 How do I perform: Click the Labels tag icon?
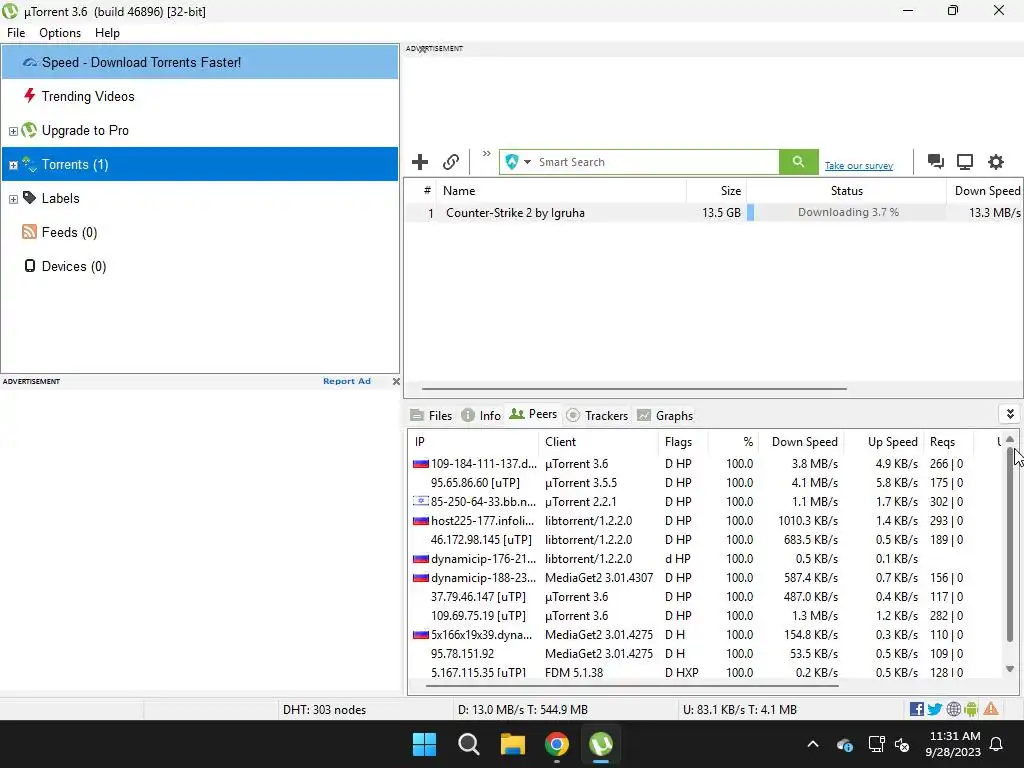(x=29, y=197)
